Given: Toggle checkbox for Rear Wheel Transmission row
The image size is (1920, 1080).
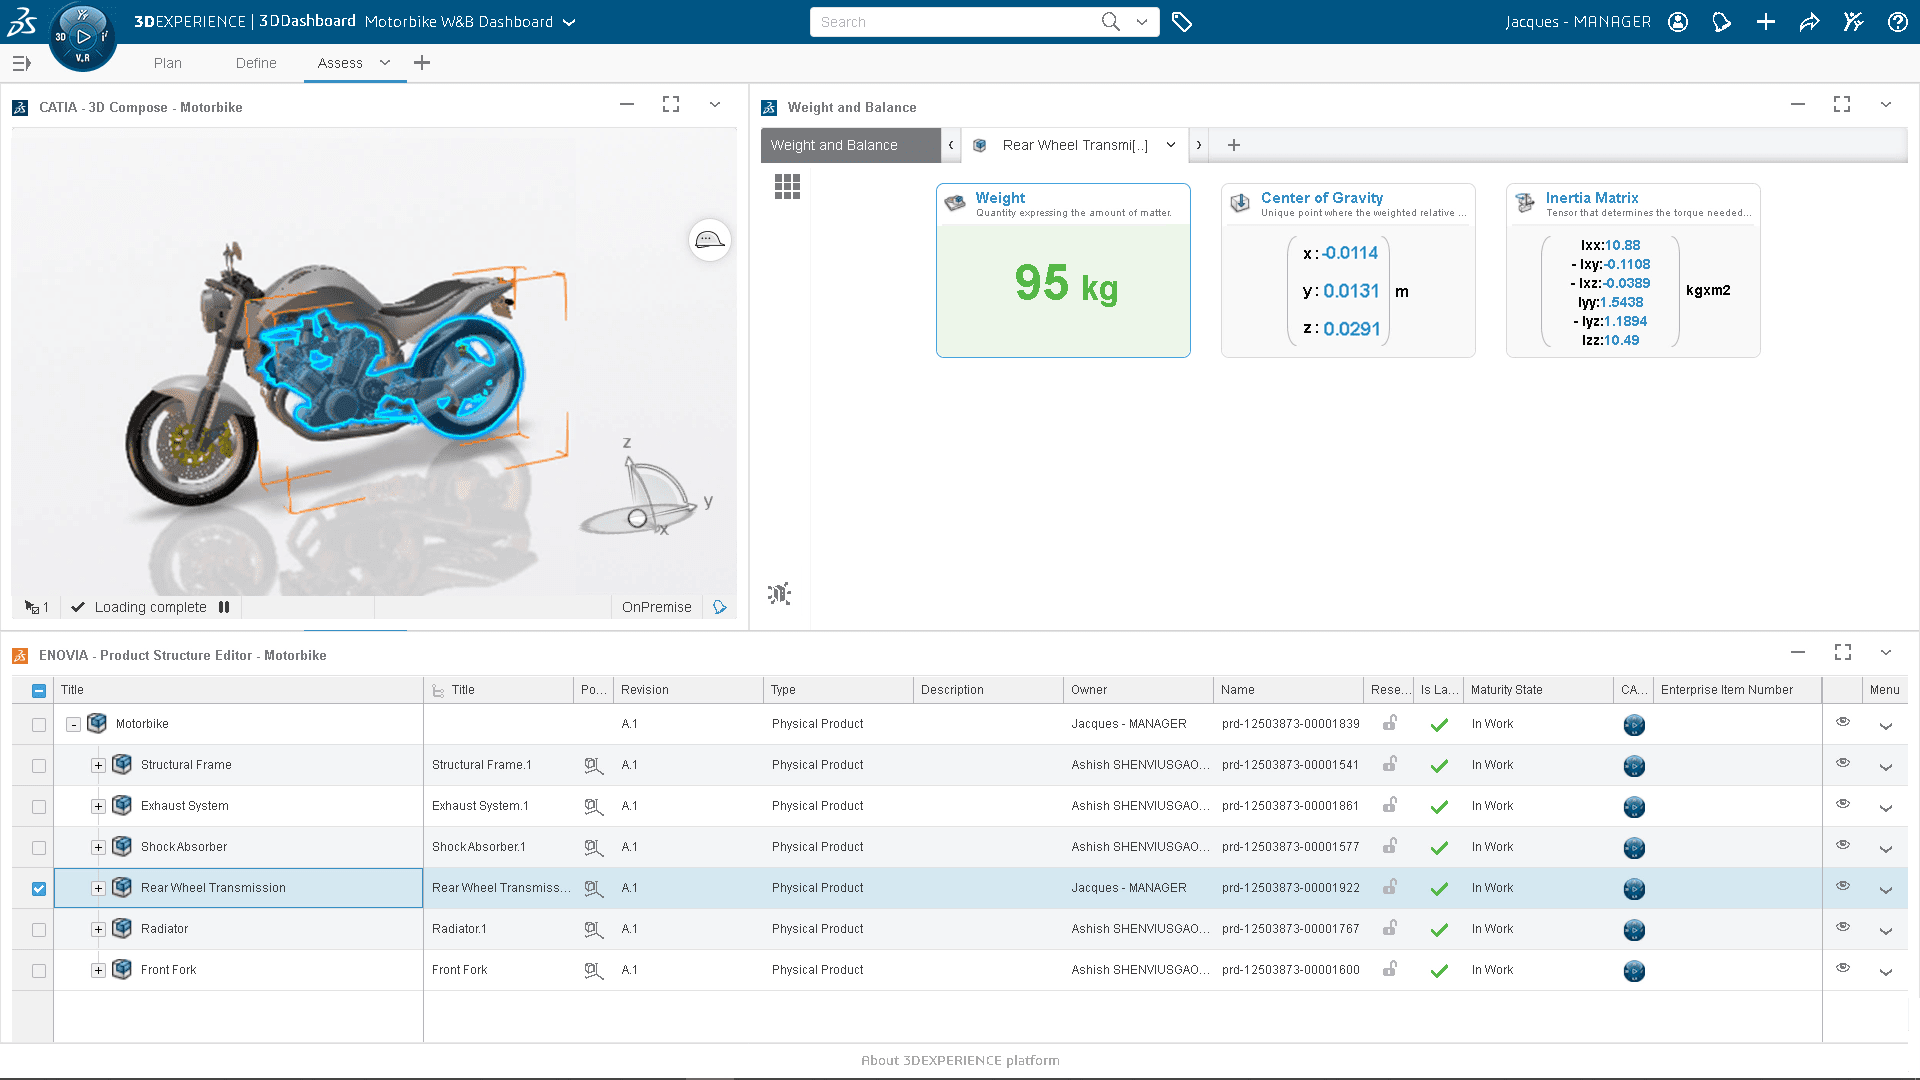Looking at the screenshot, I should coord(38,887).
